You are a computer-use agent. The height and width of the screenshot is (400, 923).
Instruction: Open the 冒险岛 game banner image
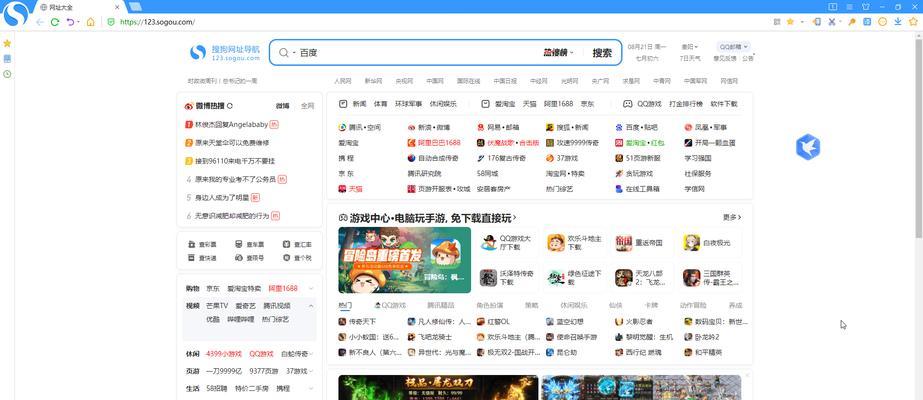click(404, 260)
